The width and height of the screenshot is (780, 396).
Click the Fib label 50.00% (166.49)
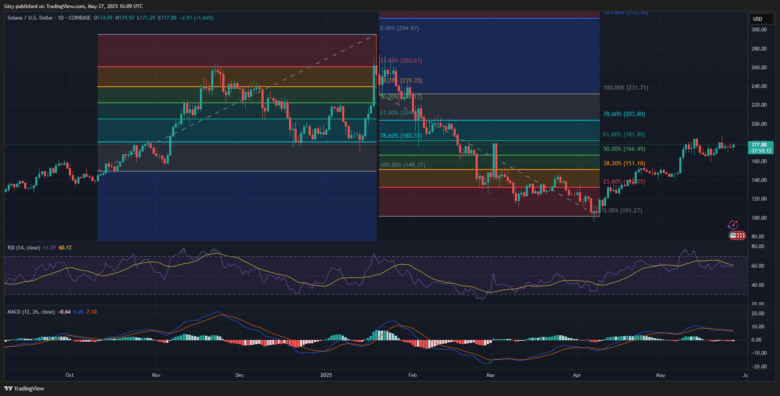coord(624,149)
